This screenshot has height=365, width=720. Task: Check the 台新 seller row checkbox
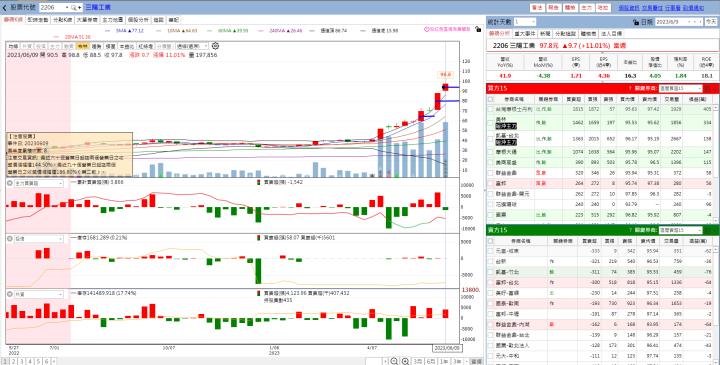[x=491, y=261]
